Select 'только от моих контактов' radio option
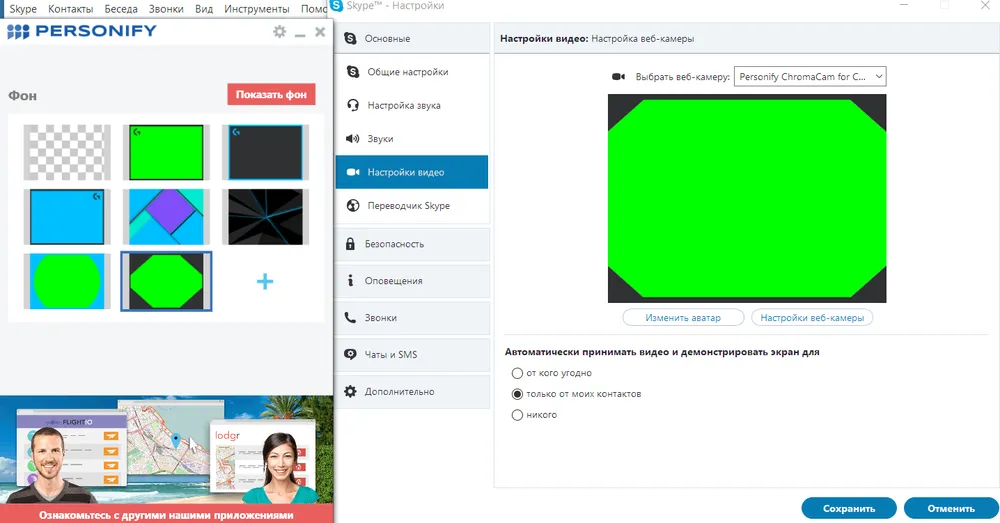Screen dimensions: 1000x523 coord(517,394)
